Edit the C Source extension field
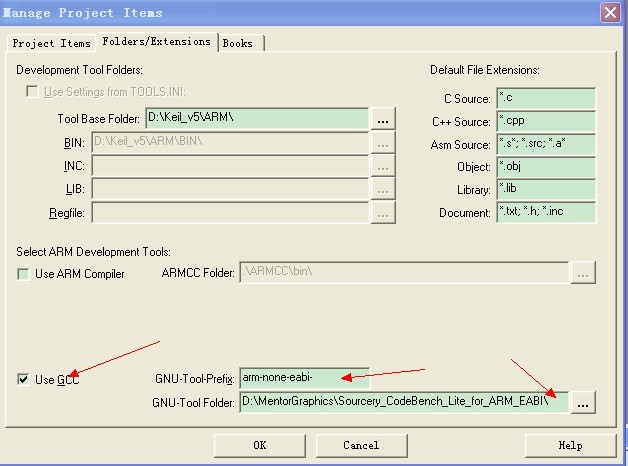The width and height of the screenshot is (628, 466). pos(545,98)
